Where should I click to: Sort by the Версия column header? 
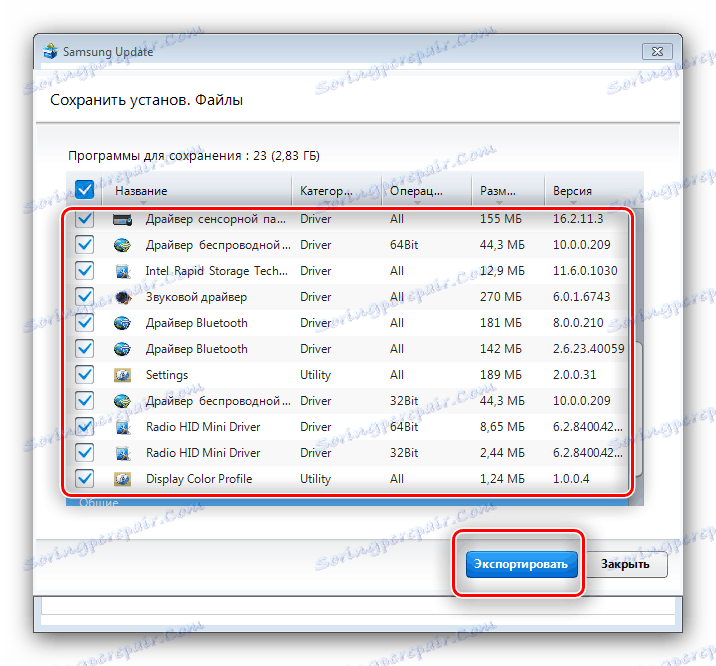[594, 191]
